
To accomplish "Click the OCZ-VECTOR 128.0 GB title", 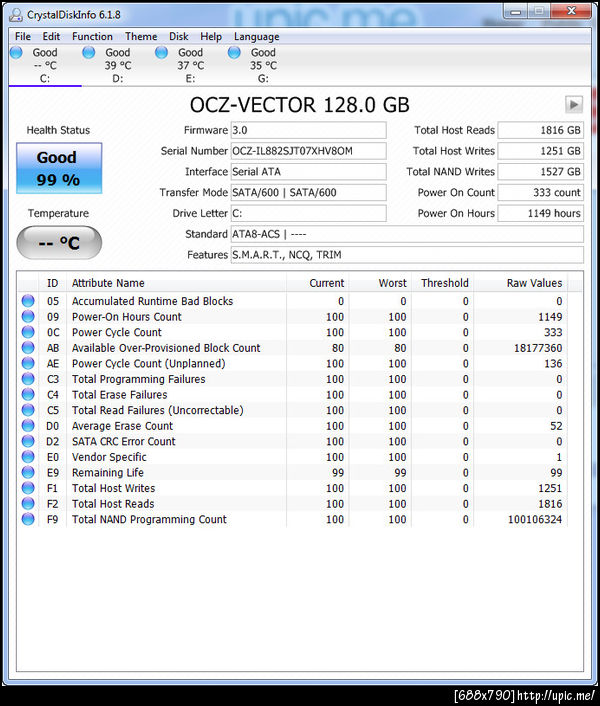I will click(300, 105).
